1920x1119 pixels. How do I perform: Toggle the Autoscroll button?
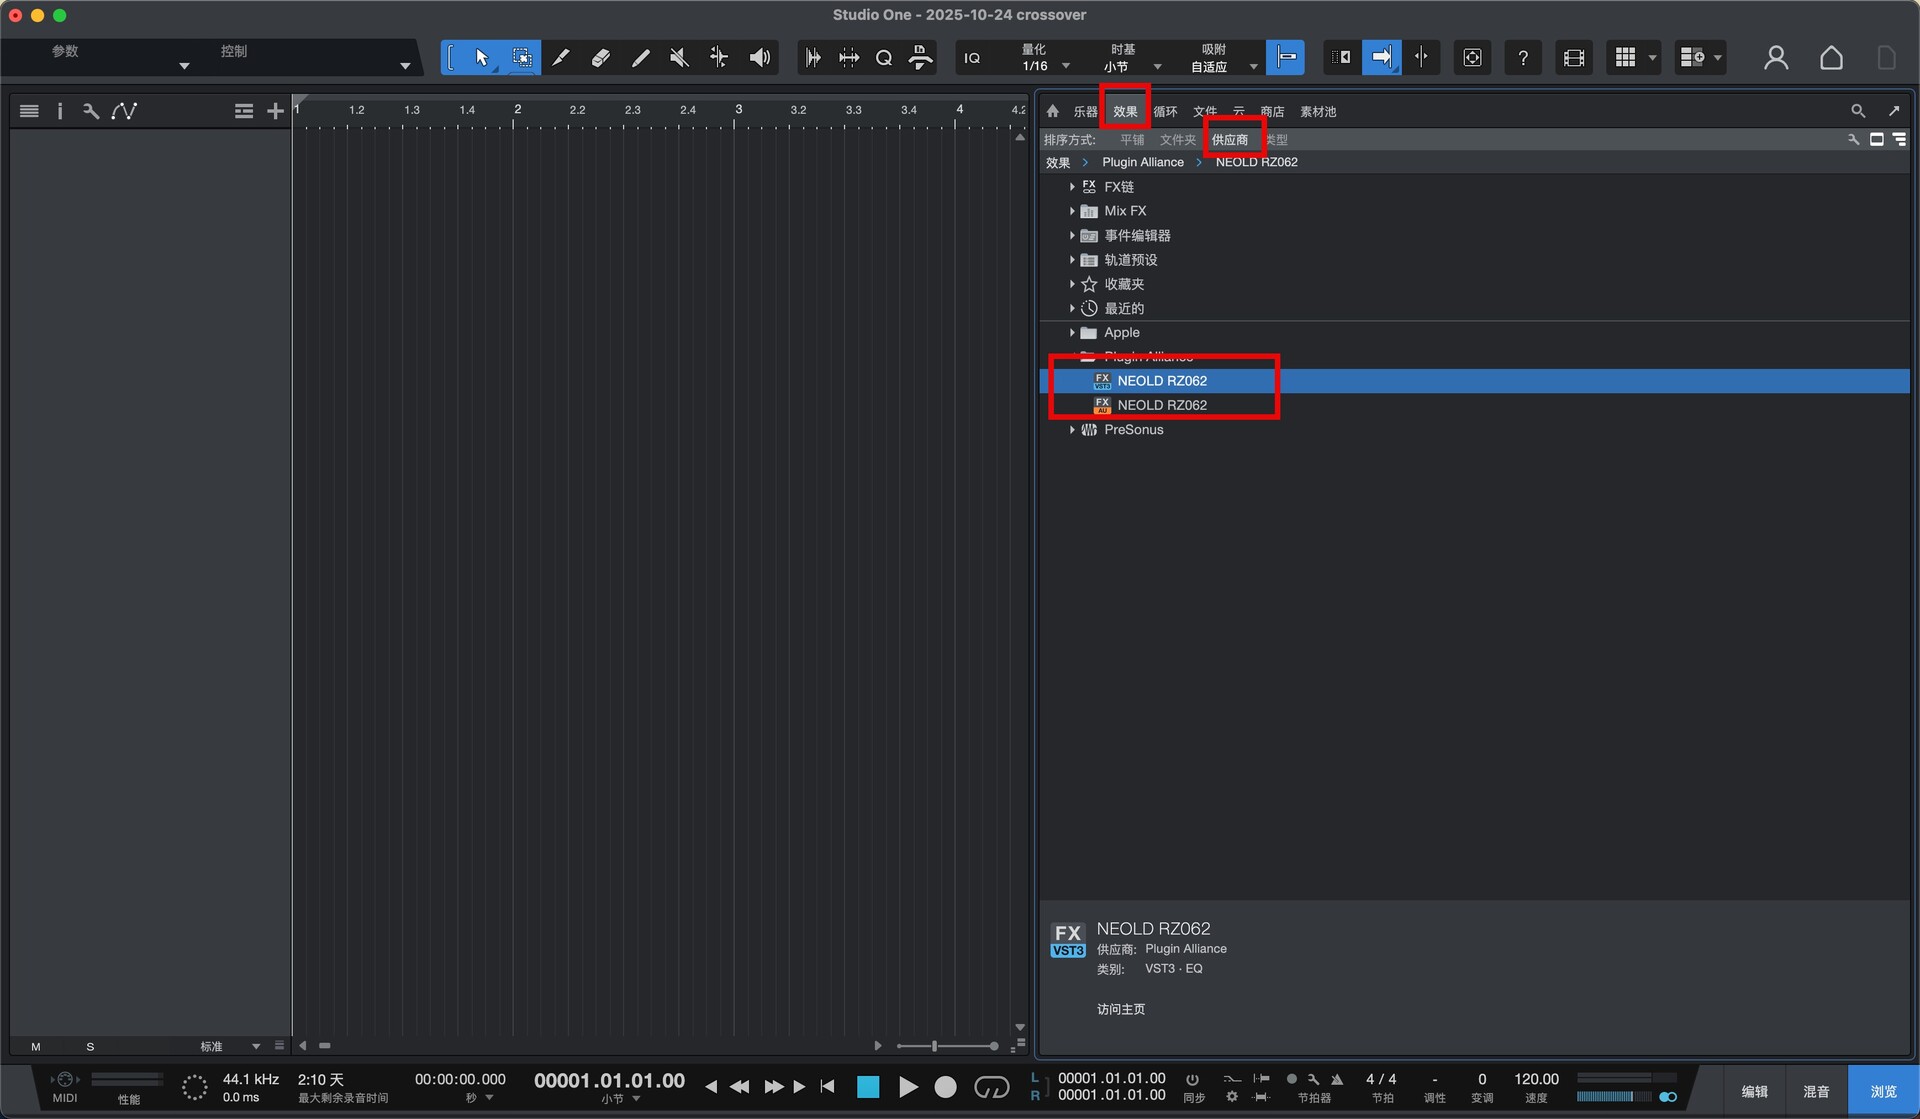click(1381, 57)
